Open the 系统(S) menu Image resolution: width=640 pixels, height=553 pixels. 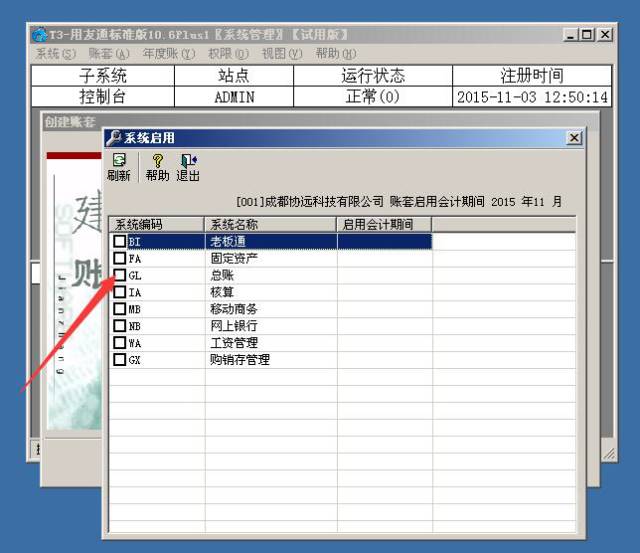coord(56,53)
